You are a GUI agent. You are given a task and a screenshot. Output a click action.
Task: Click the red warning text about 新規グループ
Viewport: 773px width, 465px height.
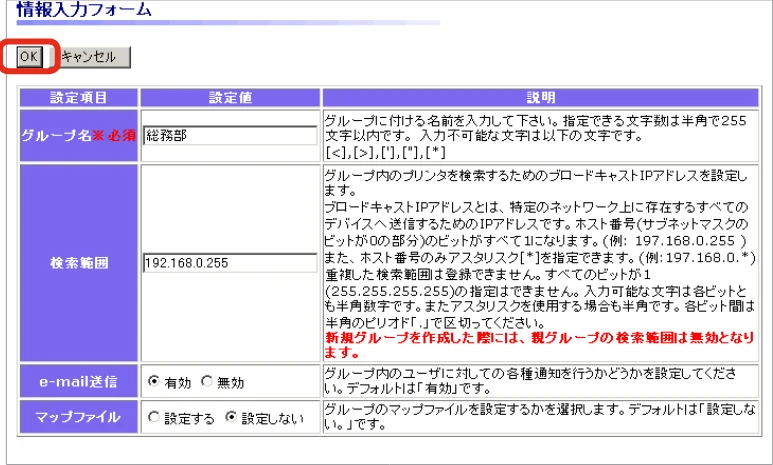(x=540, y=345)
